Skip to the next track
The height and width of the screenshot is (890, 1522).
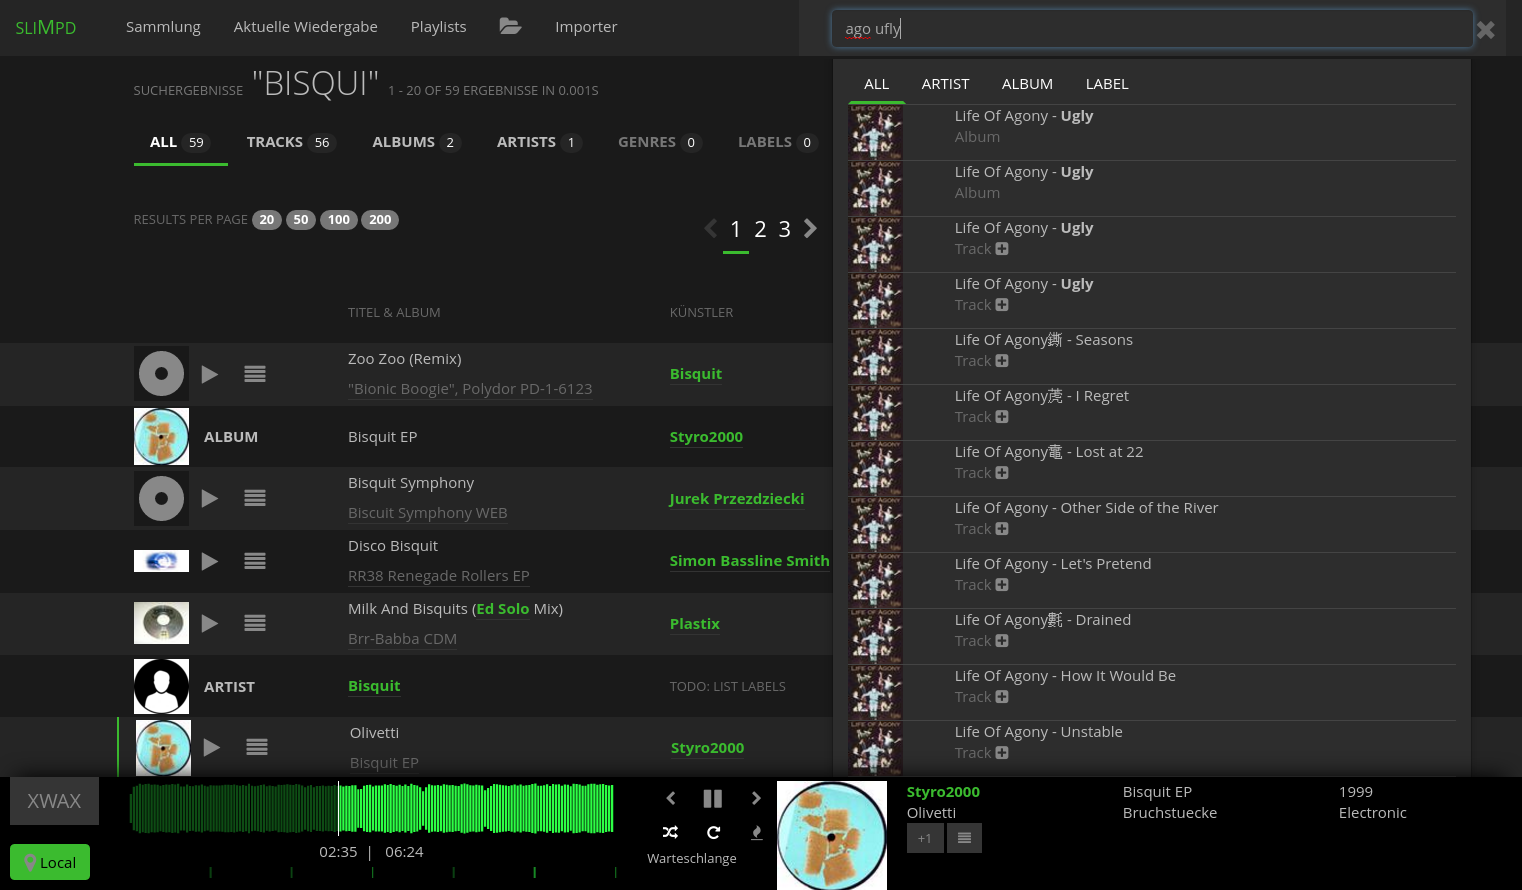[x=756, y=798]
